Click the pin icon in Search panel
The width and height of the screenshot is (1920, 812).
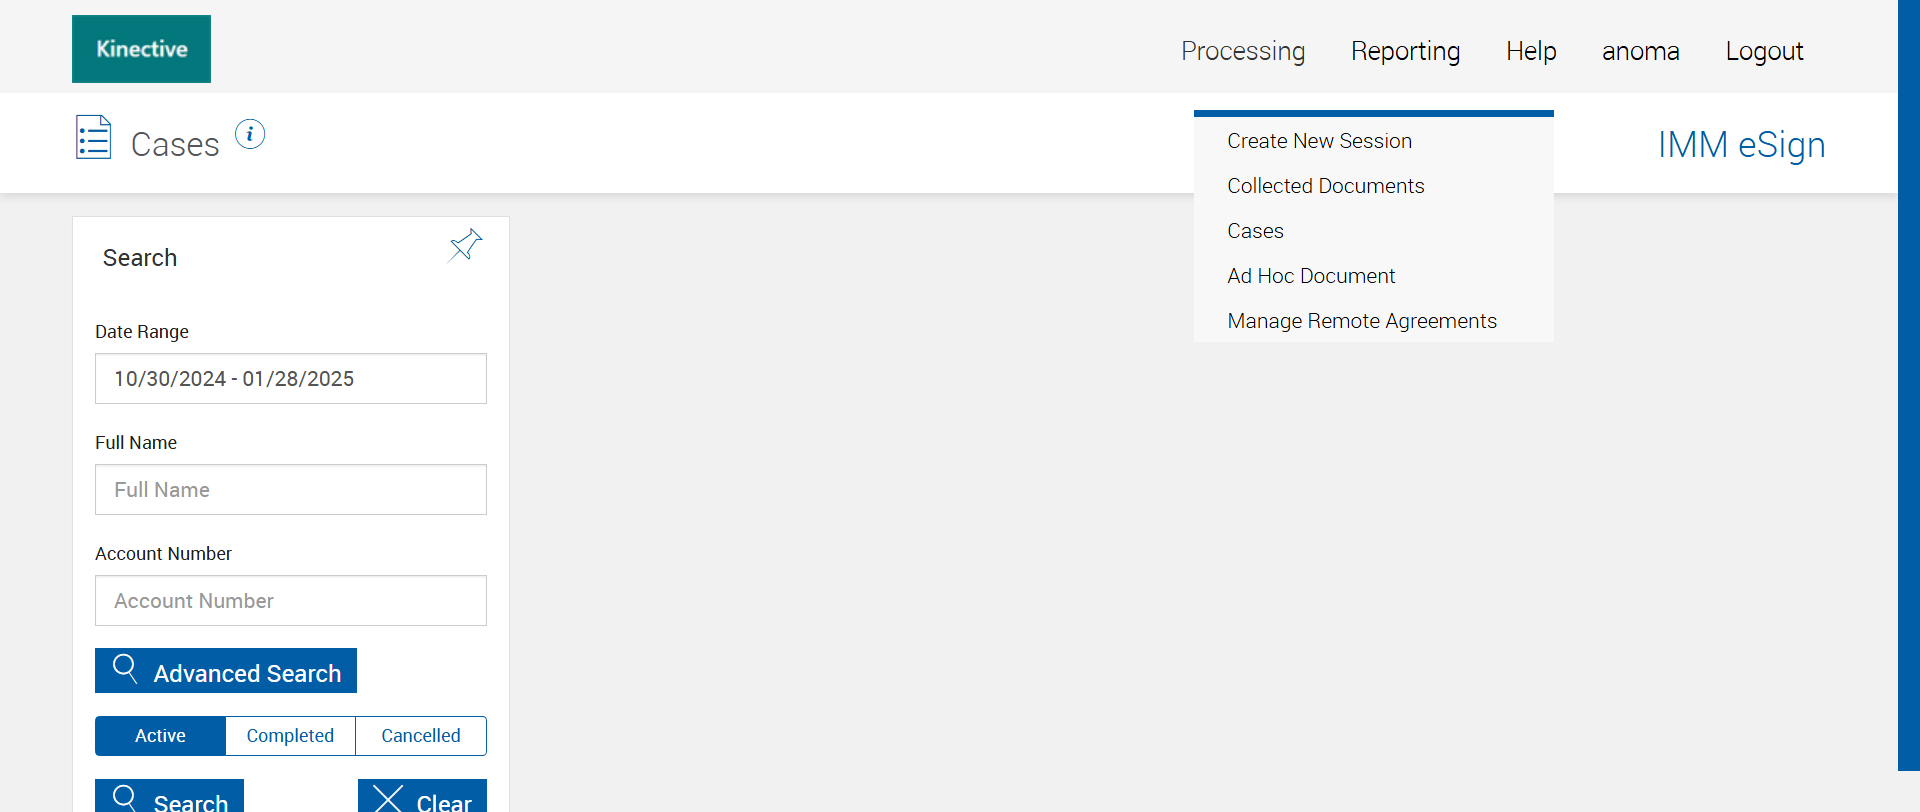(x=465, y=245)
